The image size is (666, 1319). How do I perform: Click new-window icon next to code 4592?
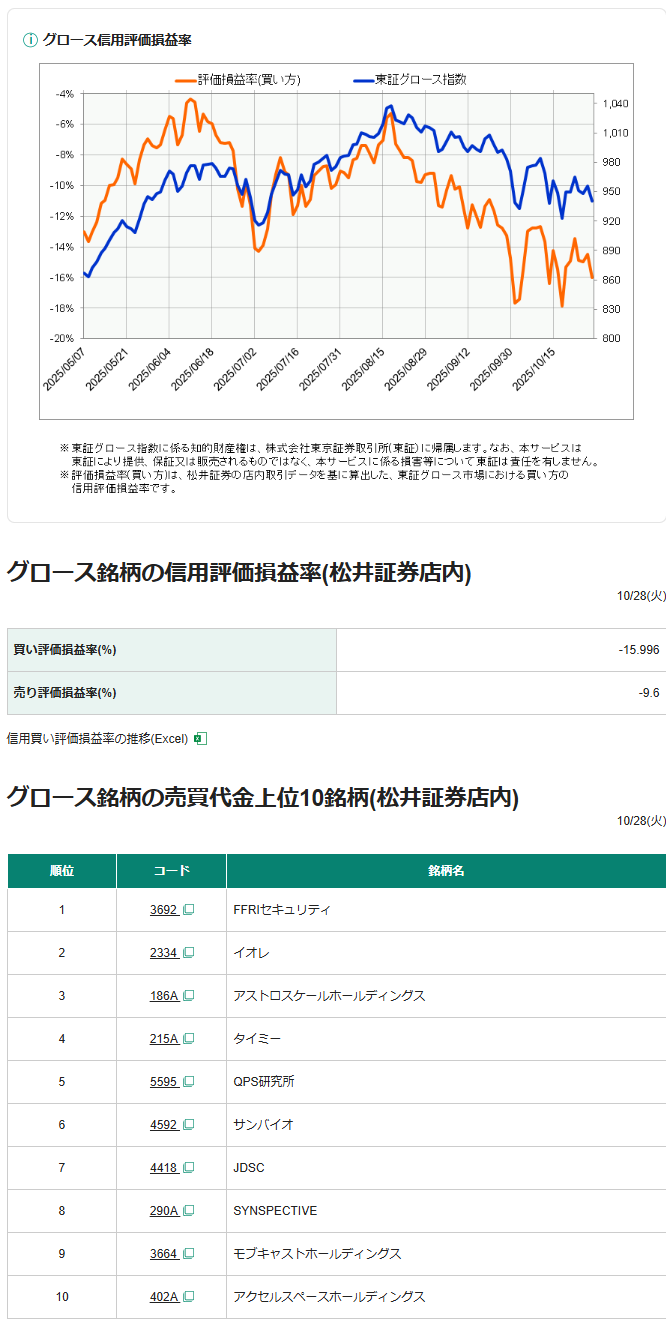pyautogui.click(x=188, y=1125)
